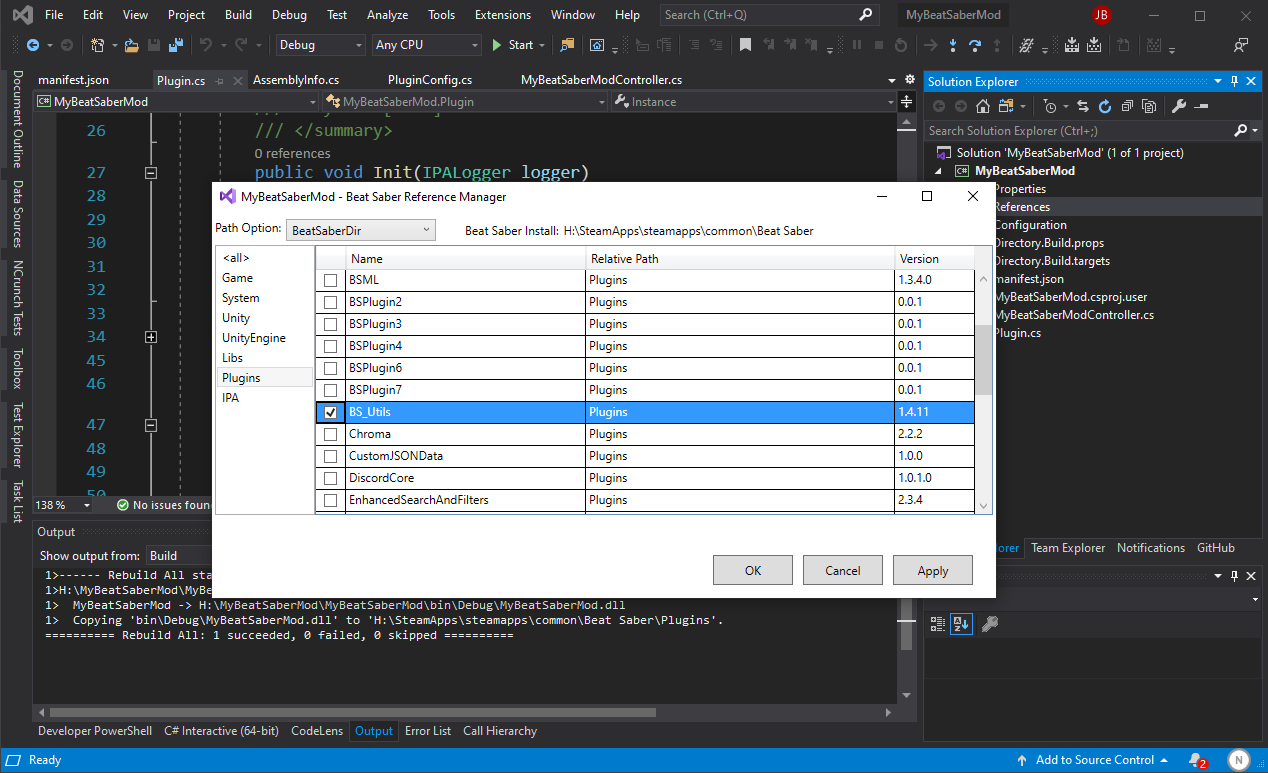Open the Instance member dropdown

tap(753, 101)
